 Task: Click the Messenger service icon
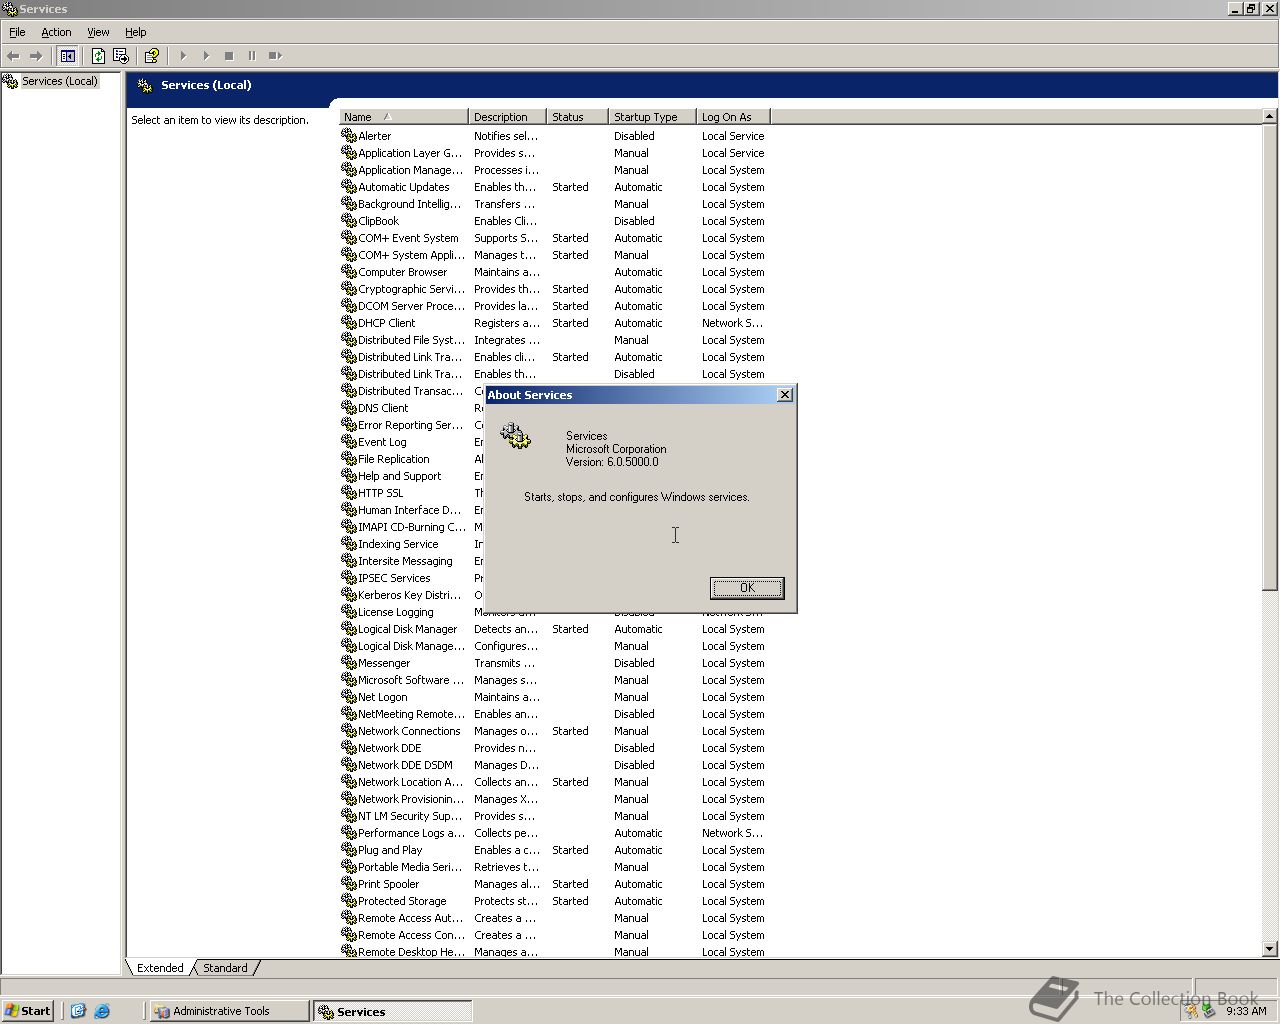pos(349,662)
